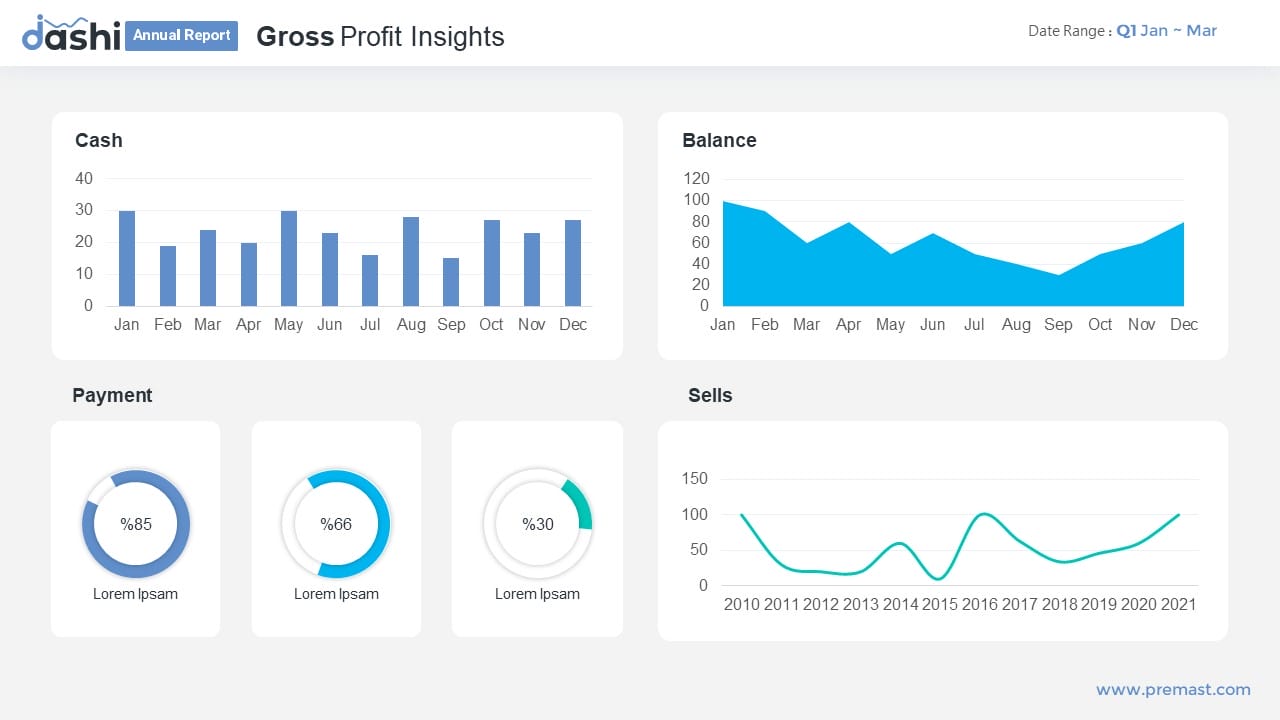Click the Dec bar in Cash chart

(x=573, y=263)
